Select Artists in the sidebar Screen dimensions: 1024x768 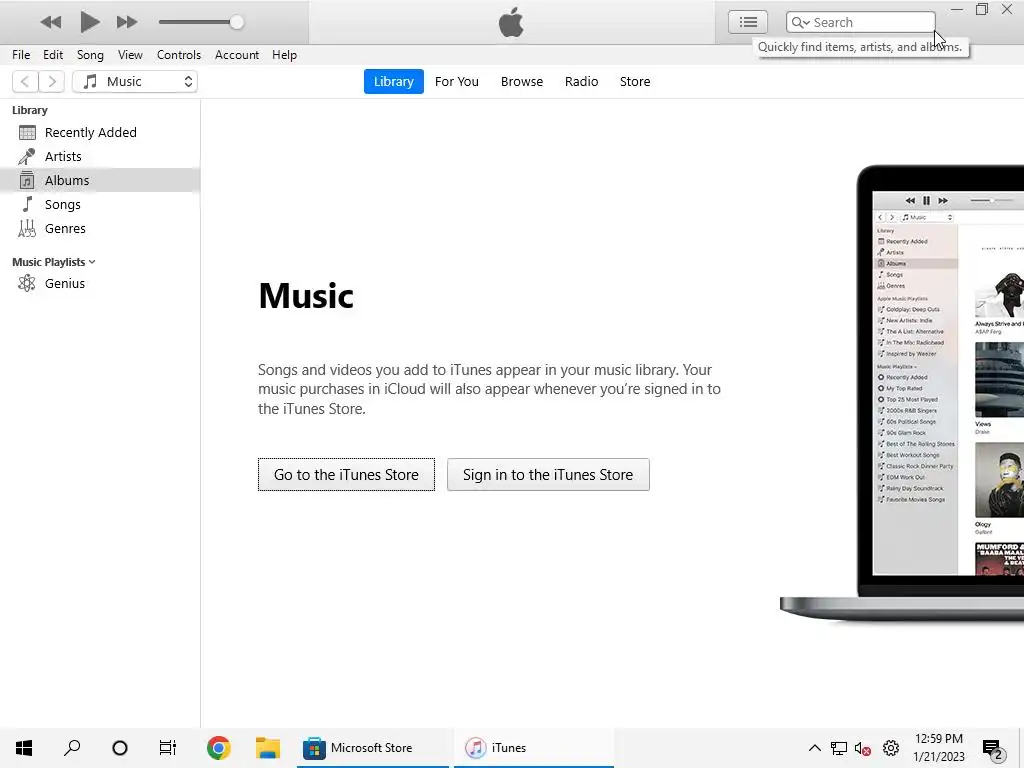(x=100, y=157)
